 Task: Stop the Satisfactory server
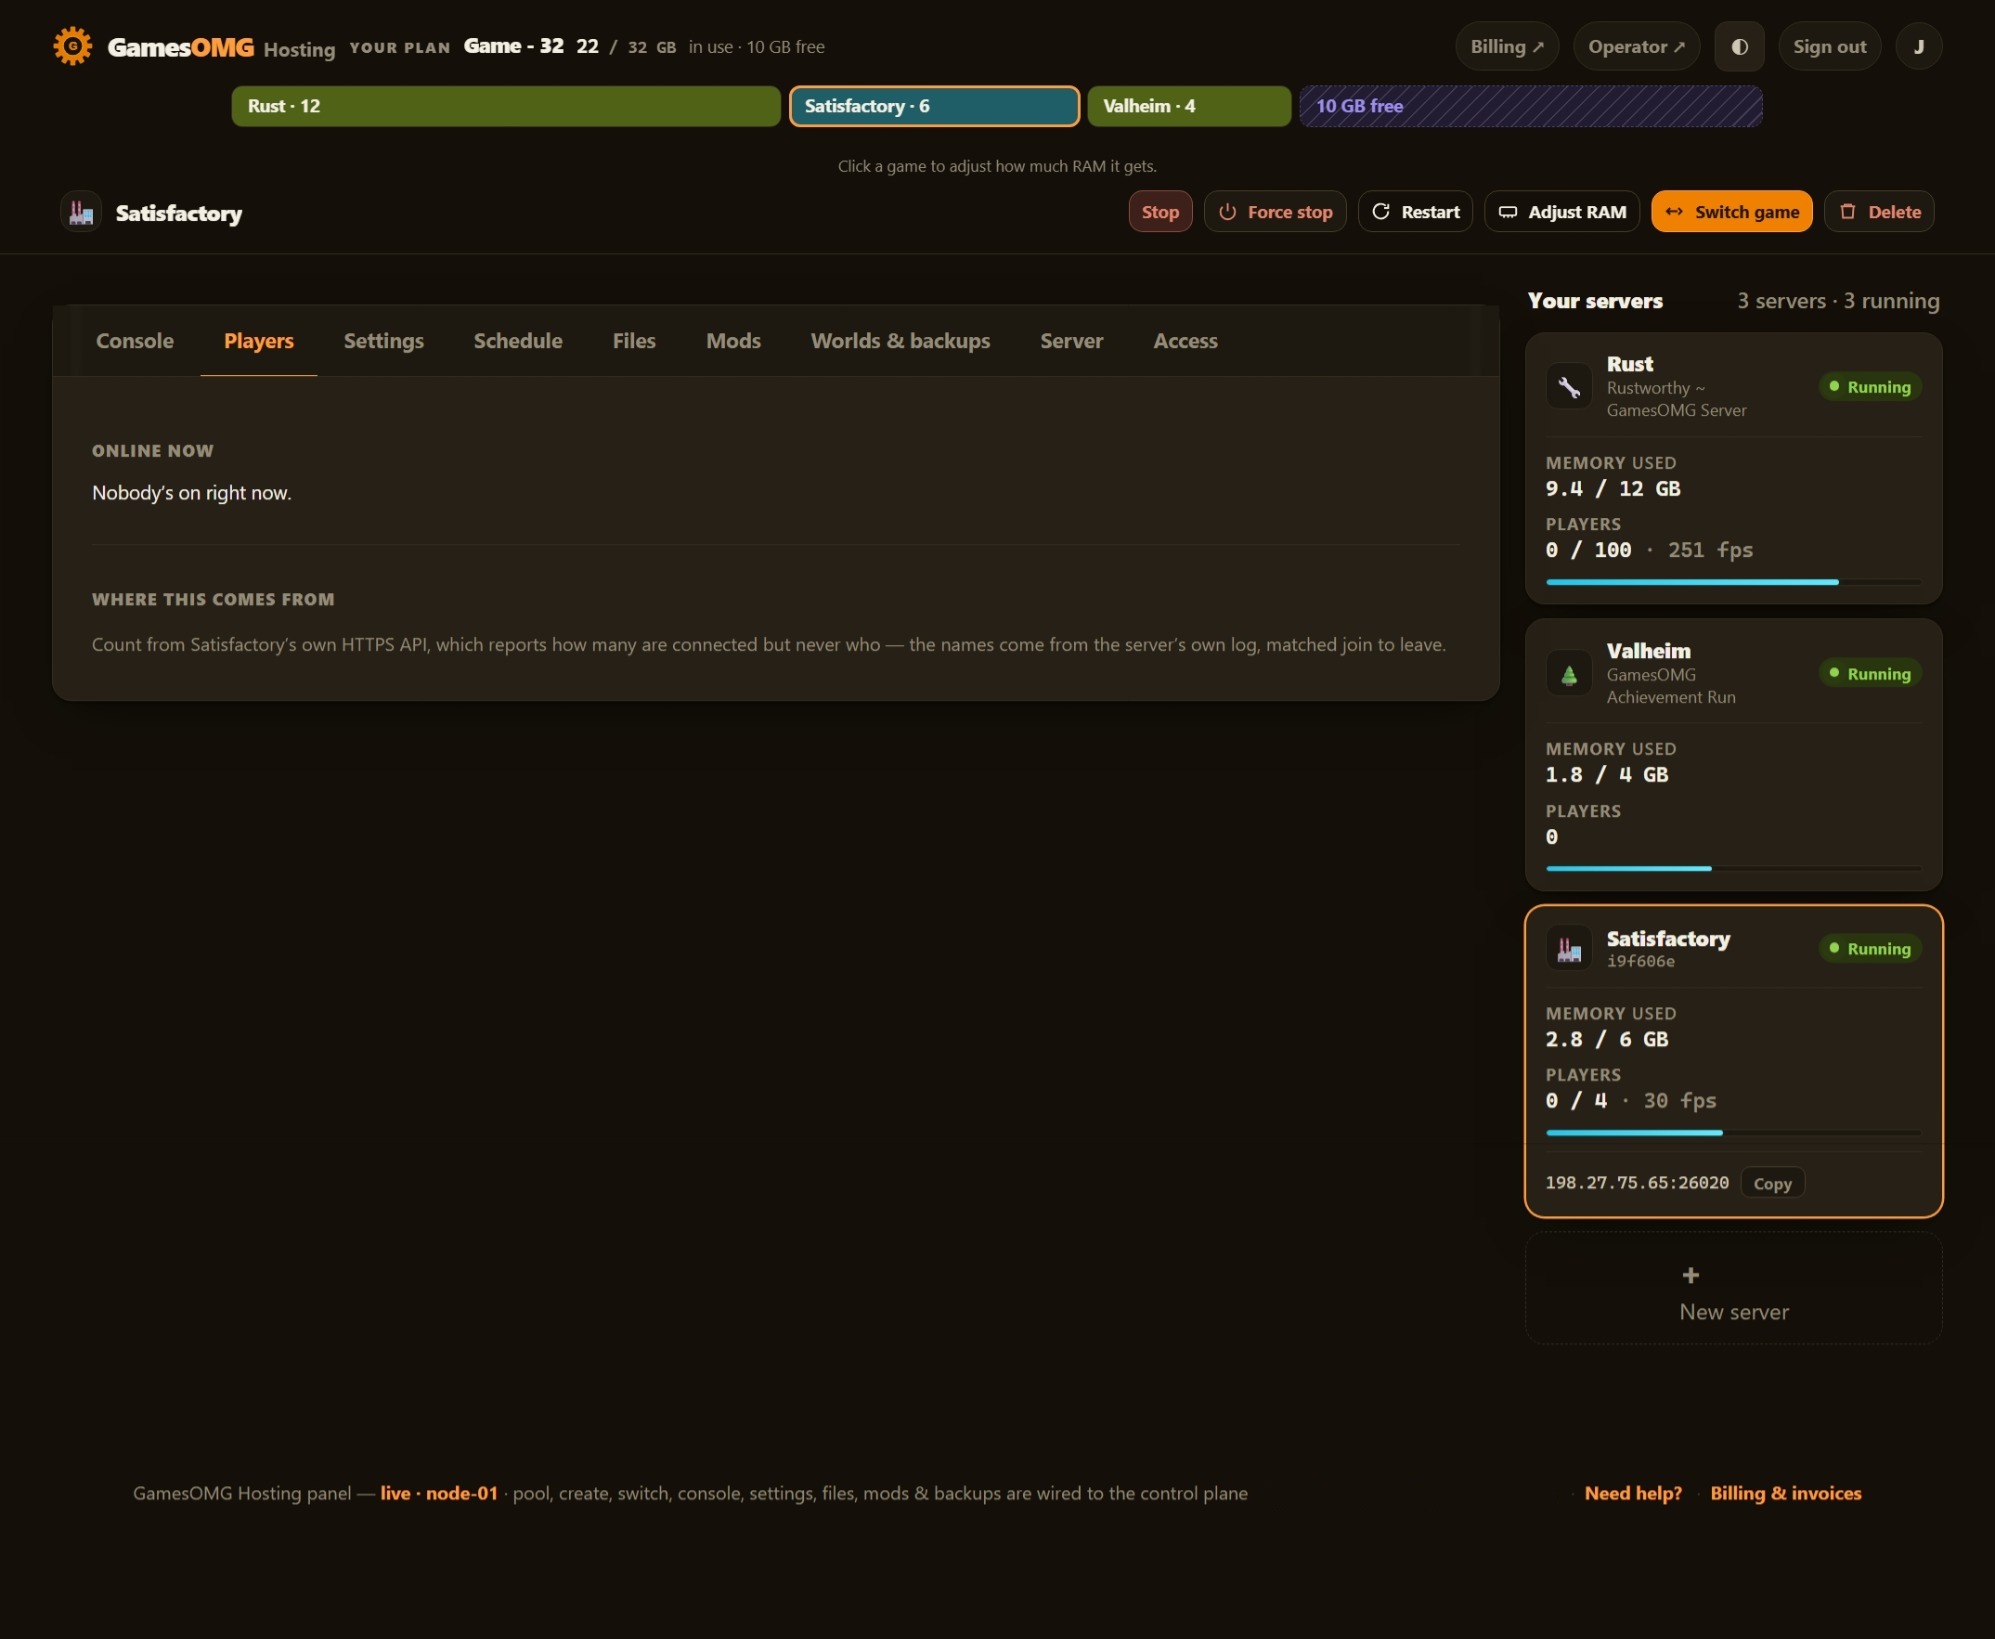1160,211
